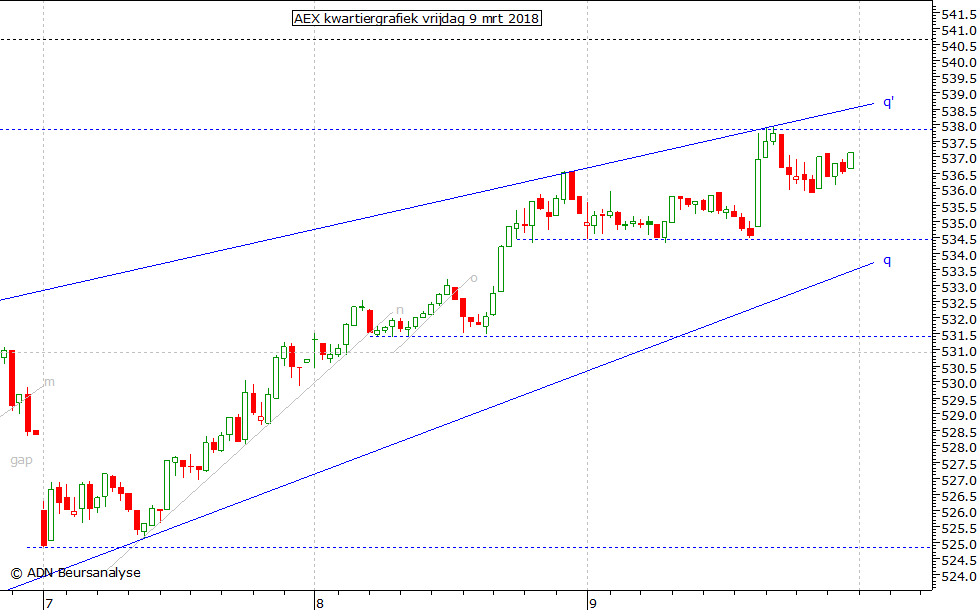Click the price axis value 524.0
This screenshot has height=610, width=980.
[x=959, y=577]
